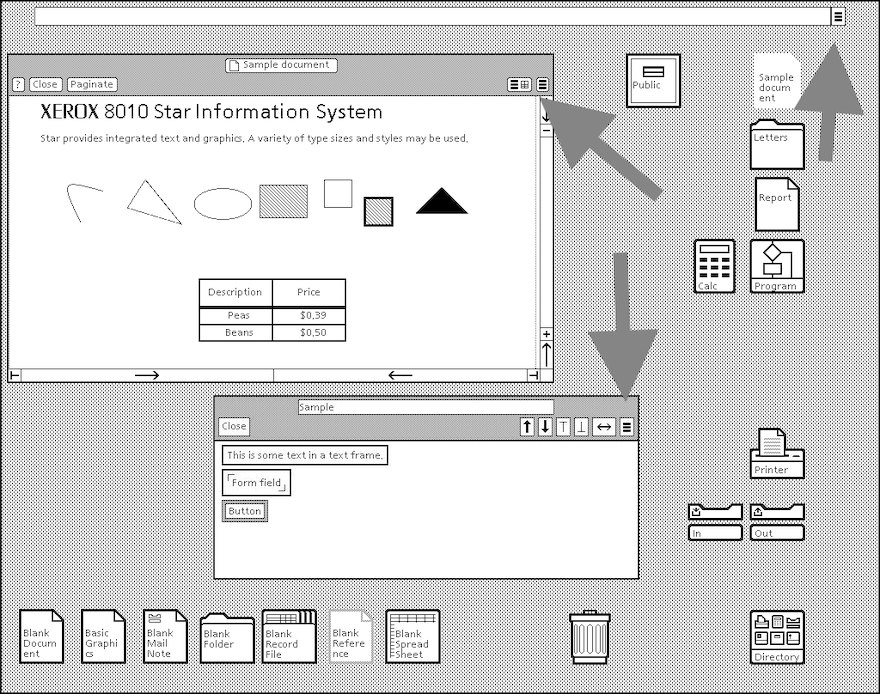Open the In mail tray

tap(716, 522)
